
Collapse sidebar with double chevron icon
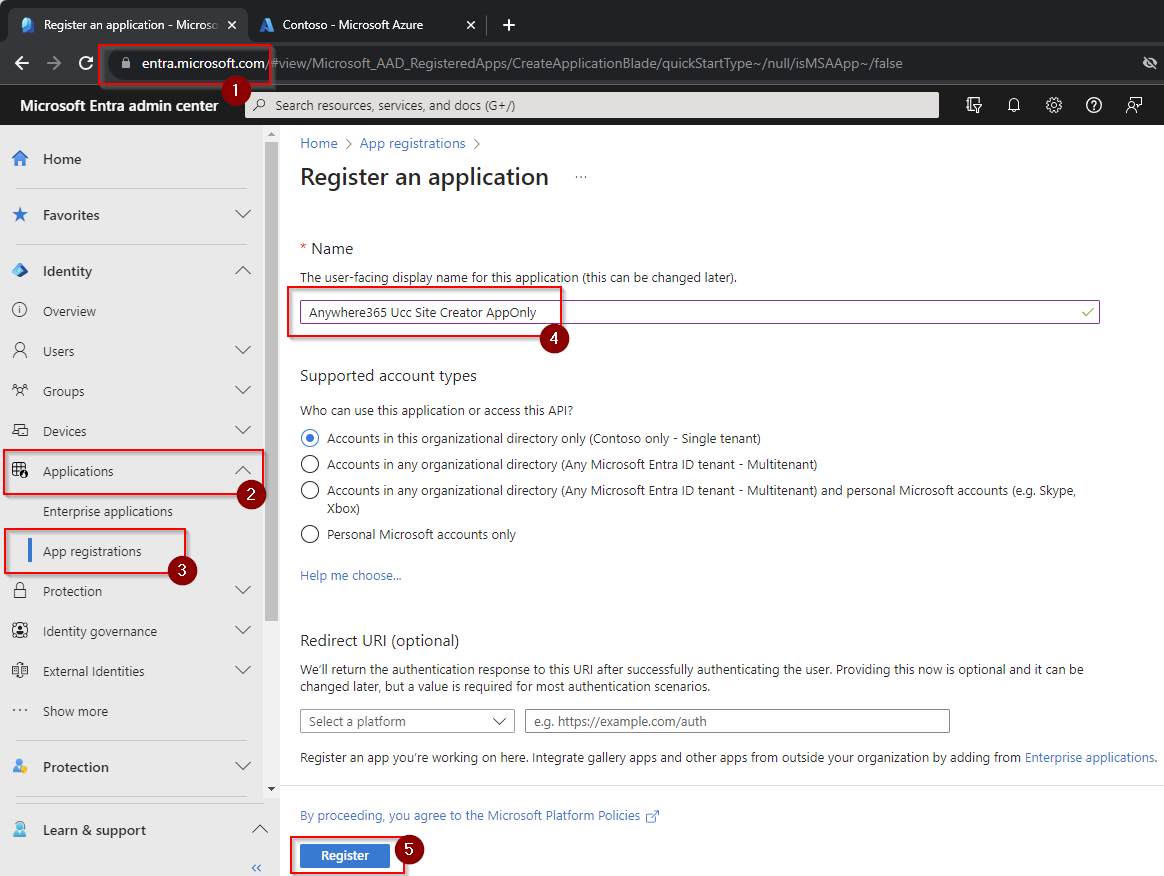point(256,868)
